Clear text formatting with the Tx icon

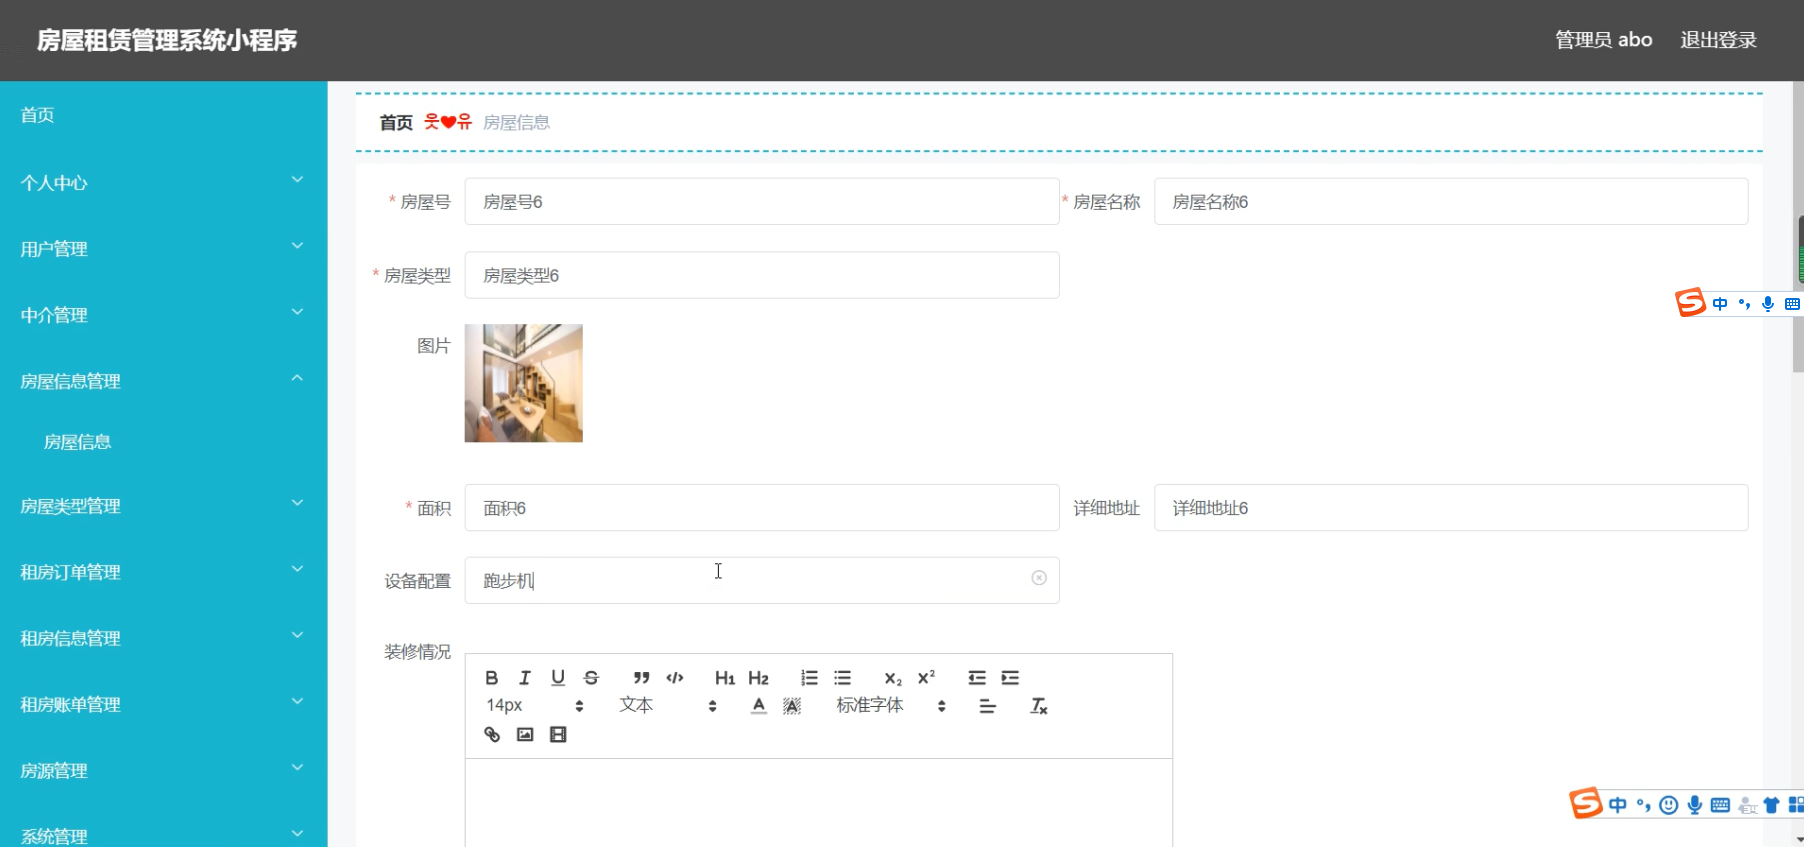1039,706
